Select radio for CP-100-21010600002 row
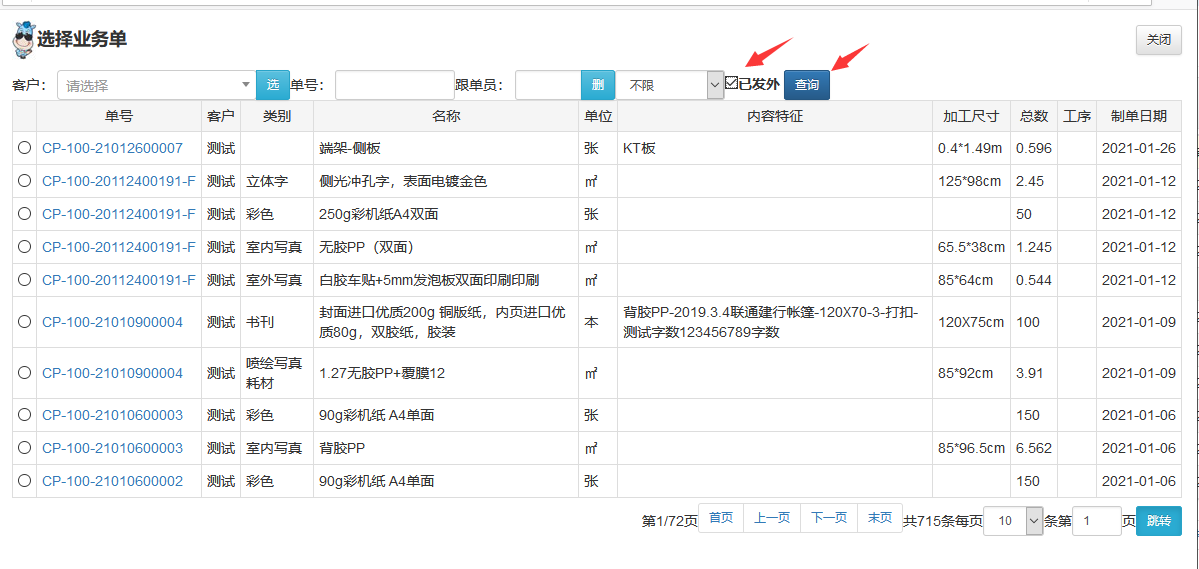Image resolution: width=1199 pixels, height=569 pixels. 24,480
